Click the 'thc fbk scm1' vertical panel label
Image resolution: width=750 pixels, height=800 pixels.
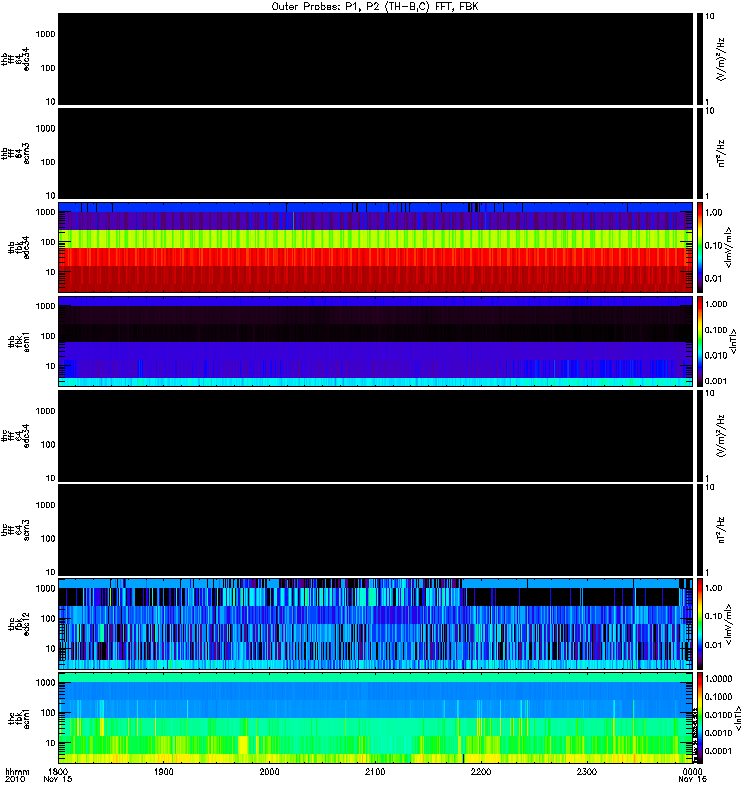pos(18,718)
